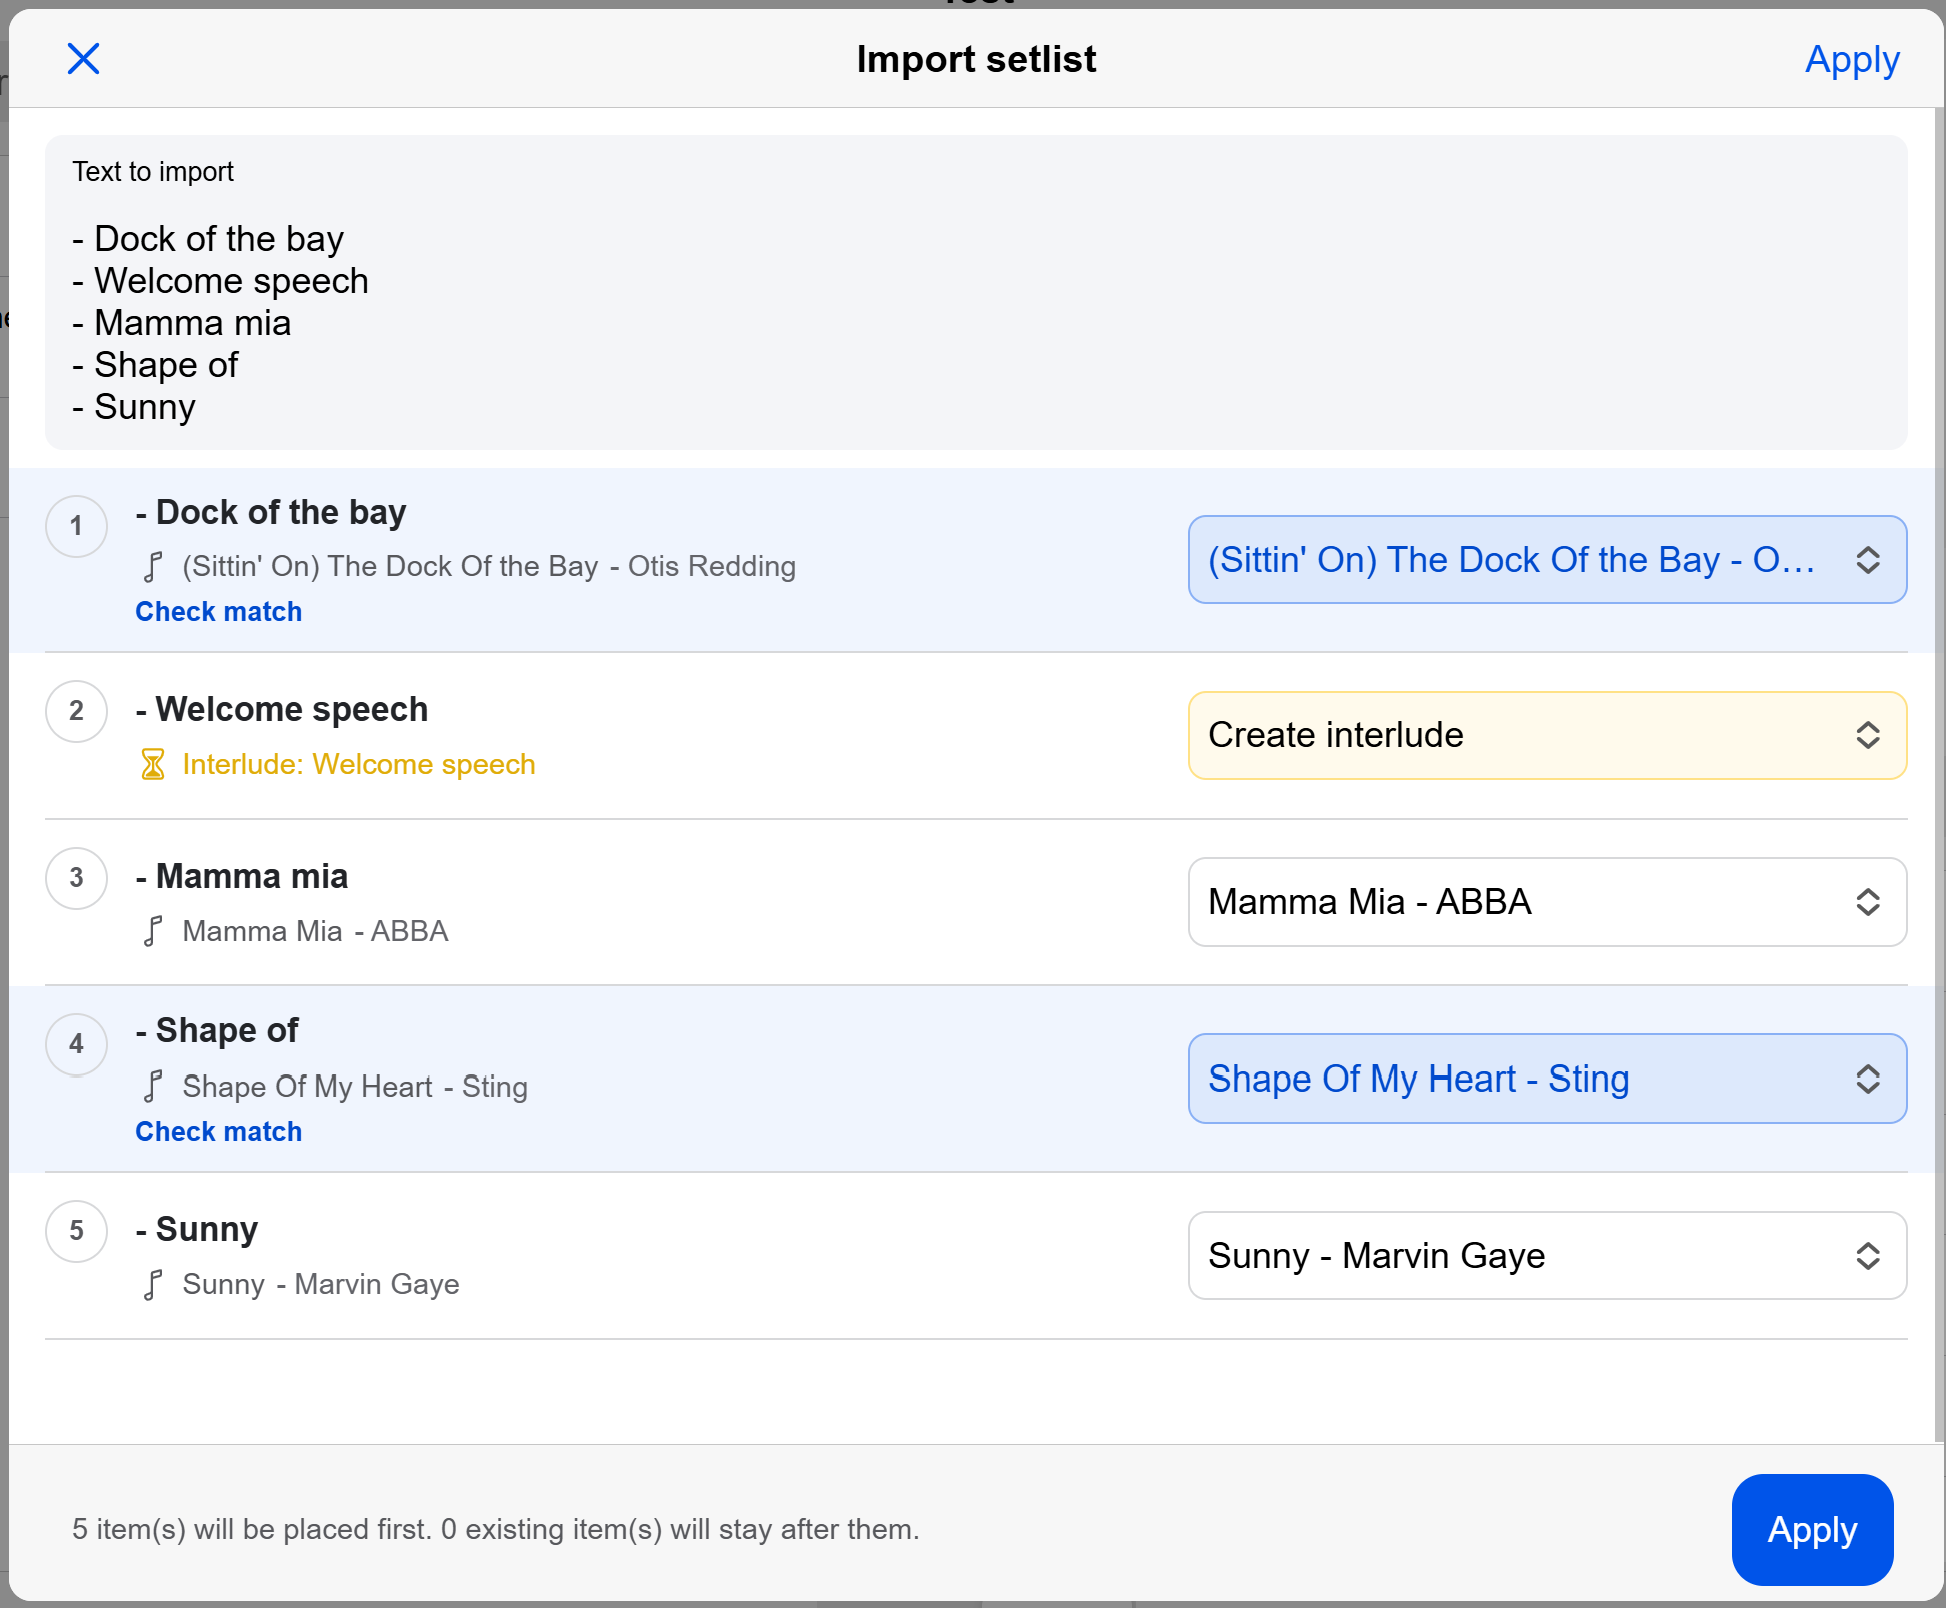Close the Import setlist dialog
This screenshot has height=1608, width=1946.
(x=83, y=59)
